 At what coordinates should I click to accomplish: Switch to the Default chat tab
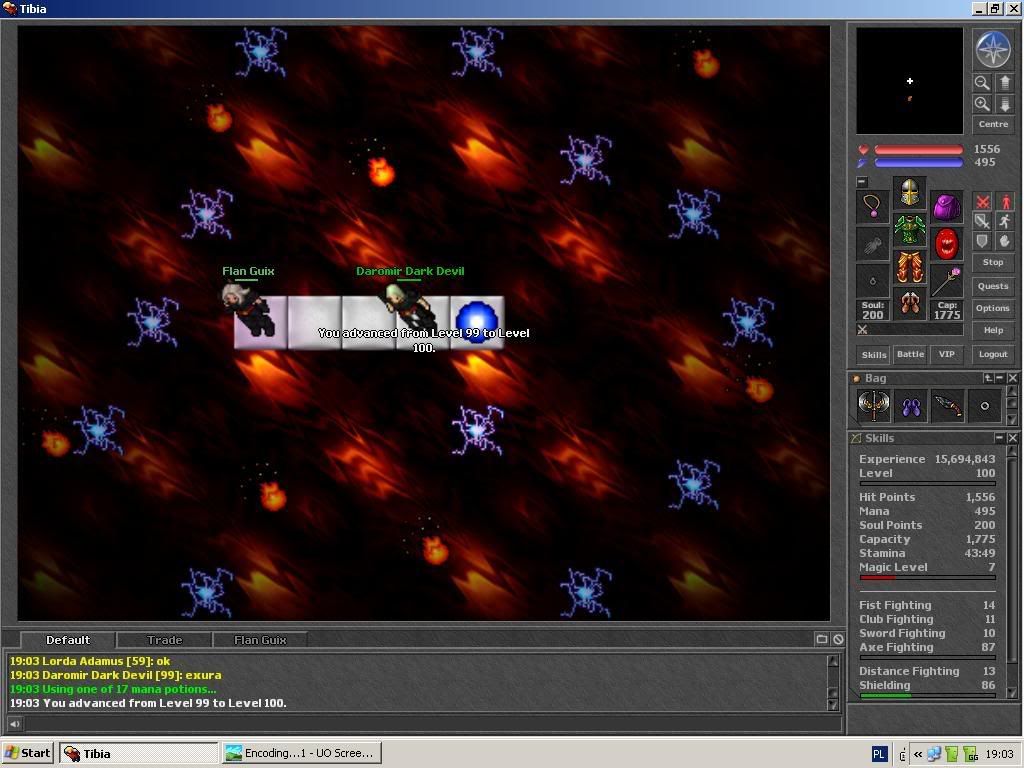[68, 640]
